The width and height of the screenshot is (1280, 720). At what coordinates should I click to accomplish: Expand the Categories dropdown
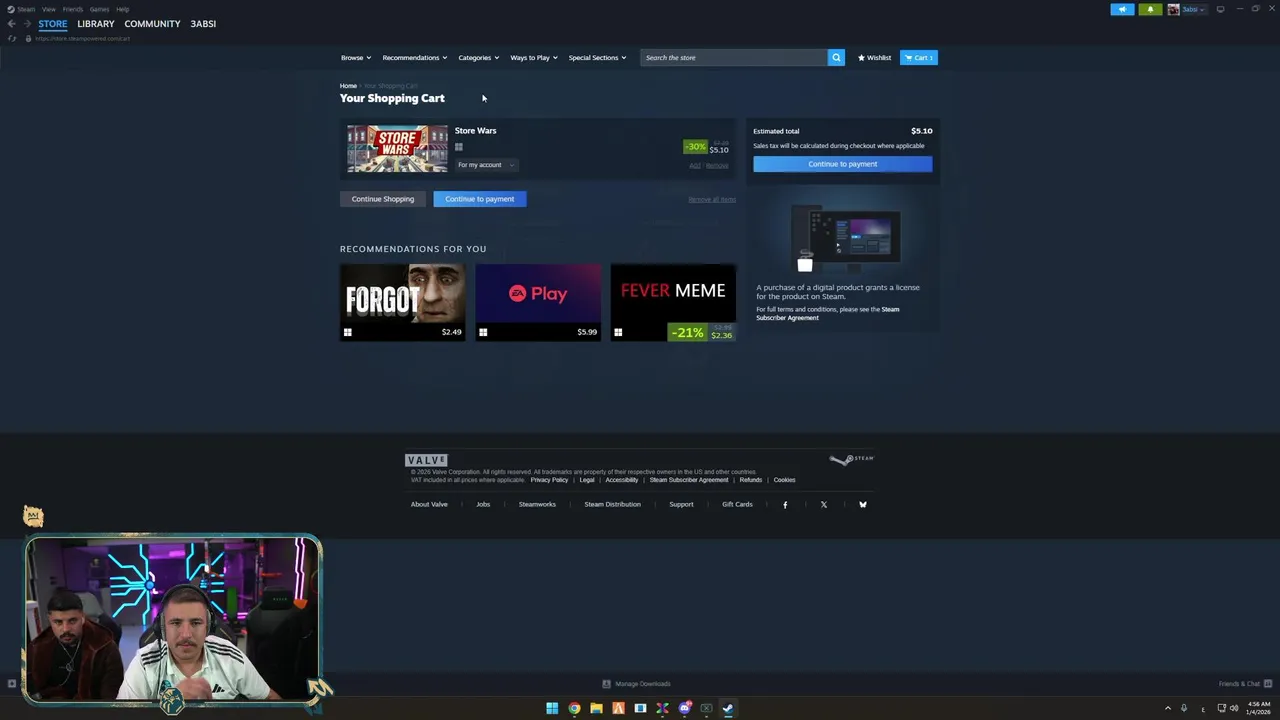click(479, 58)
